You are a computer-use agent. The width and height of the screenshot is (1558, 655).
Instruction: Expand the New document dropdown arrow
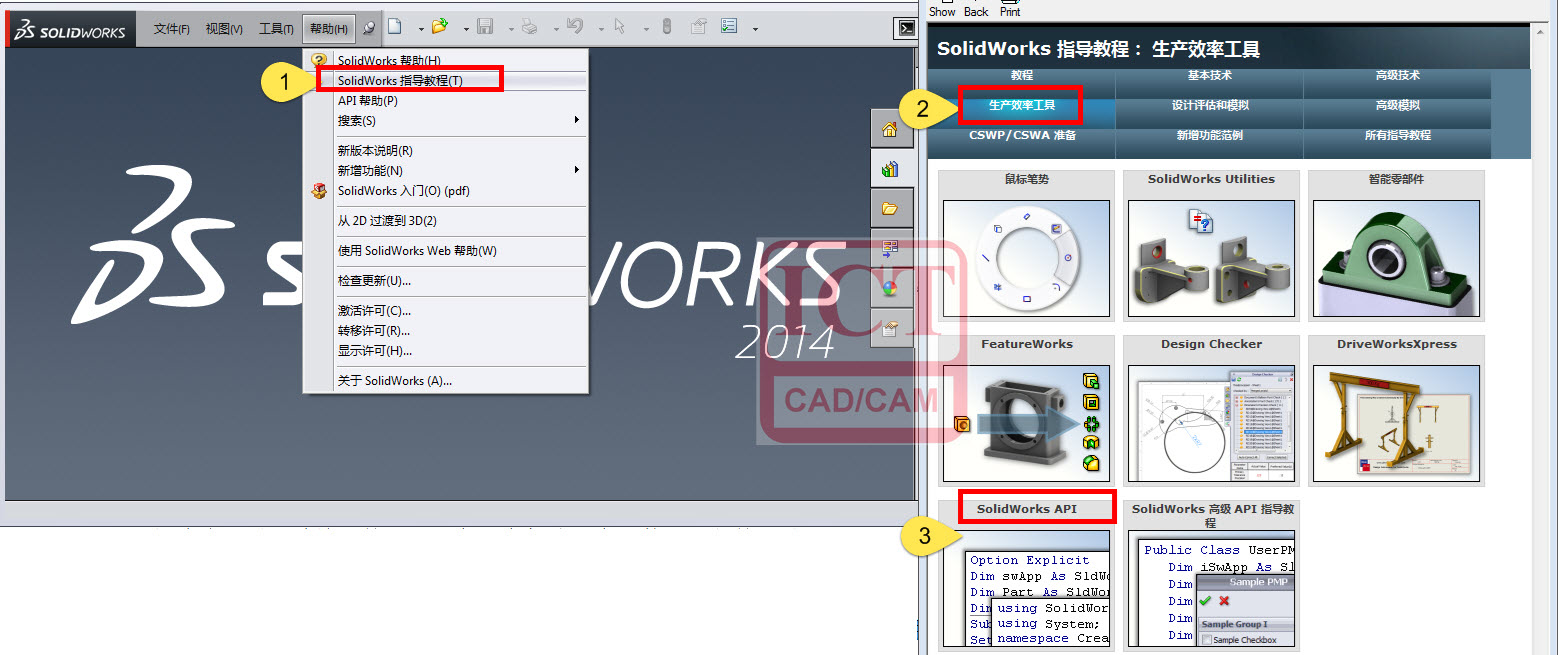click(x=420, y=29)
